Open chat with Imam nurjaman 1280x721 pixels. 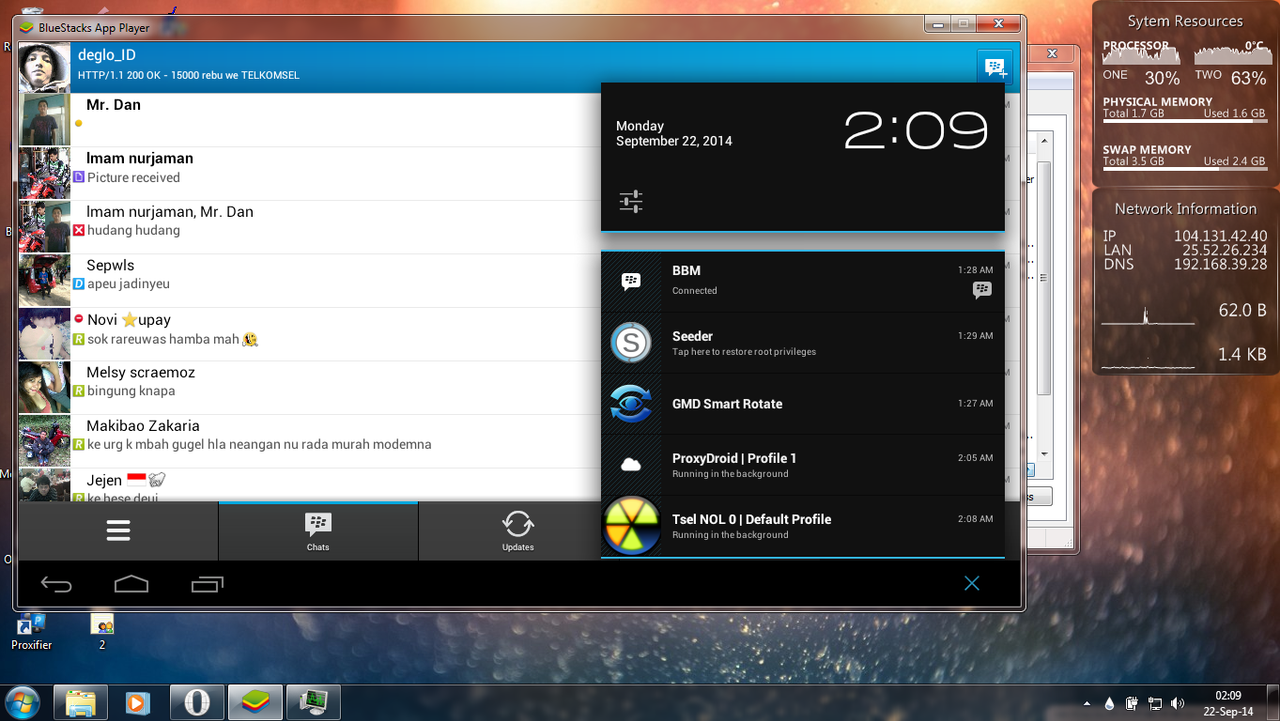coord(310,174)
